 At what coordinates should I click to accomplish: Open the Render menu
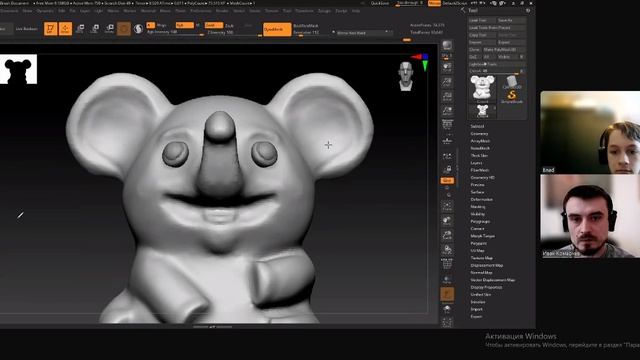point(222,11)
